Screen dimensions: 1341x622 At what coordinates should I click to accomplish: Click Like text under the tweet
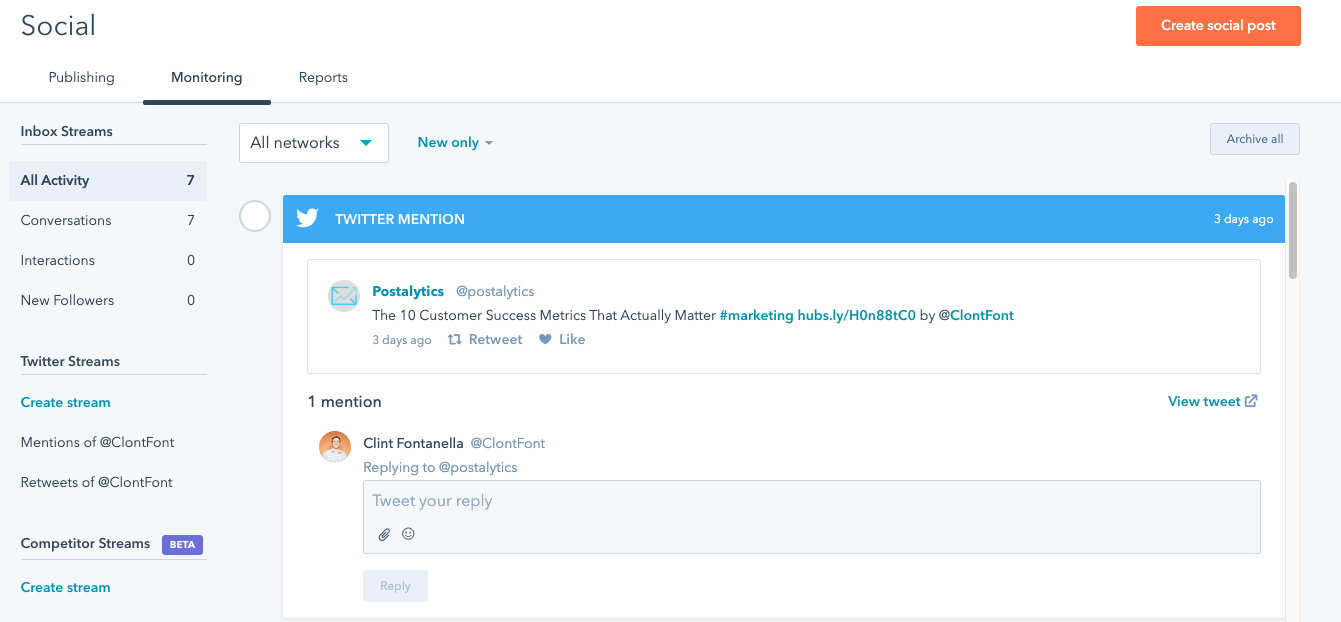tap(572, 340)
